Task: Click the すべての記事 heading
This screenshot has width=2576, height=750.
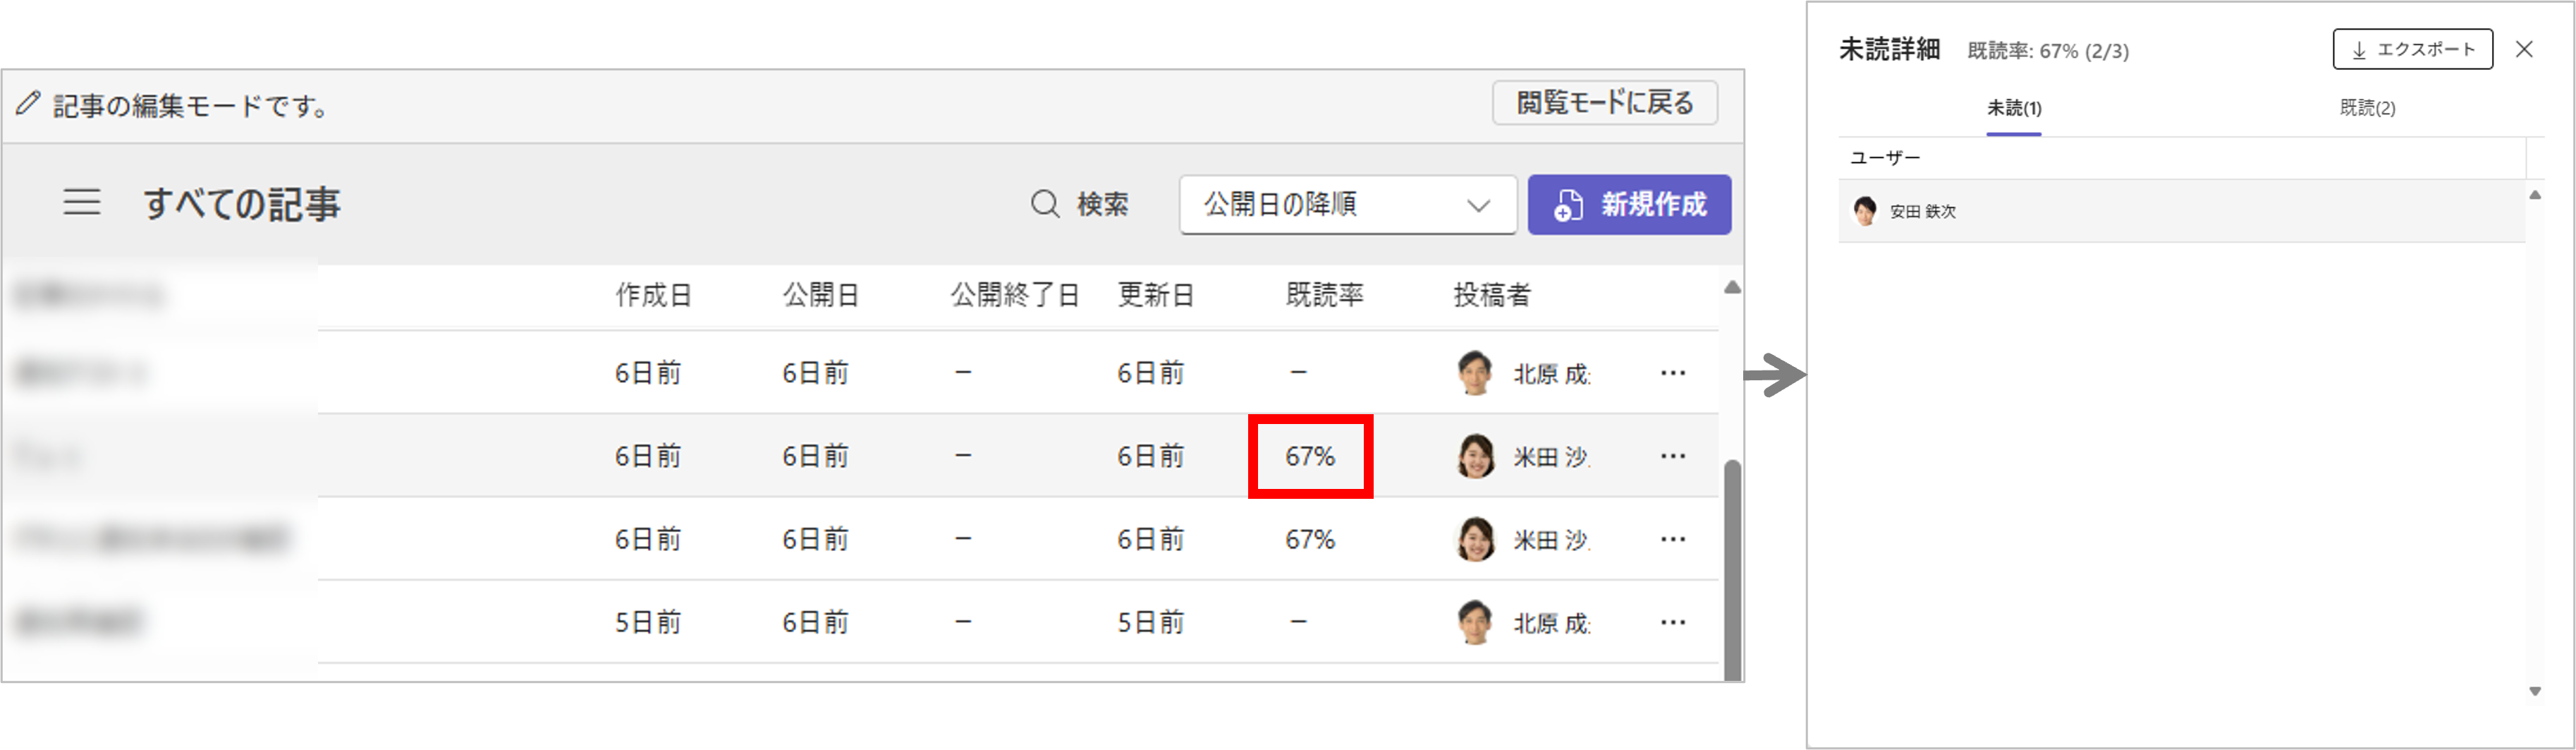Action: point(242,204)
